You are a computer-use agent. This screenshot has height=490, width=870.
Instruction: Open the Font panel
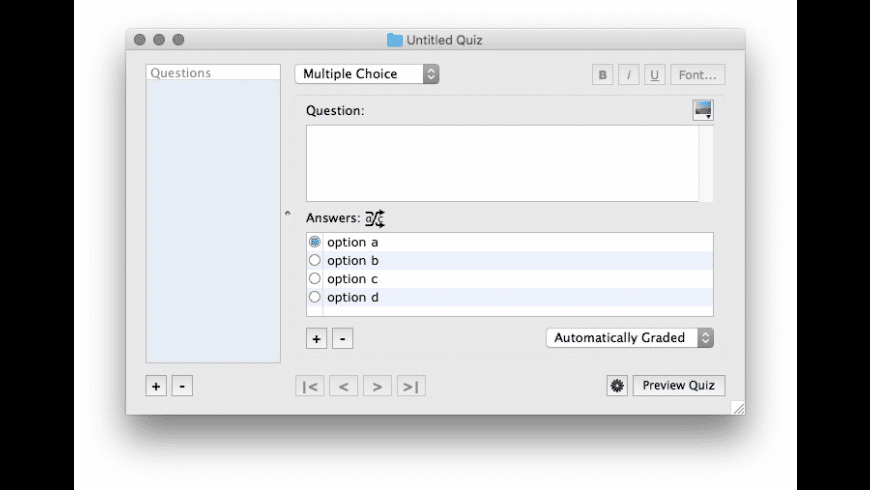click(697, 75)
